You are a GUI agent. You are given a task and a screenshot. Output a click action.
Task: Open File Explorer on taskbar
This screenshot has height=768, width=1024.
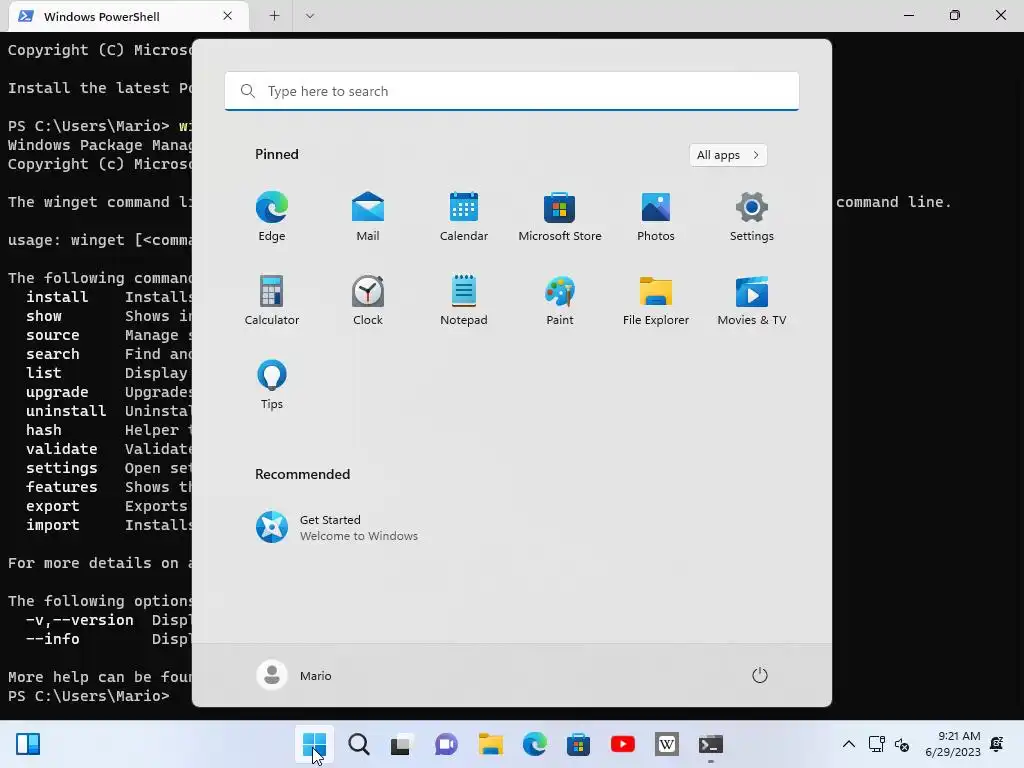pos(490,744)
